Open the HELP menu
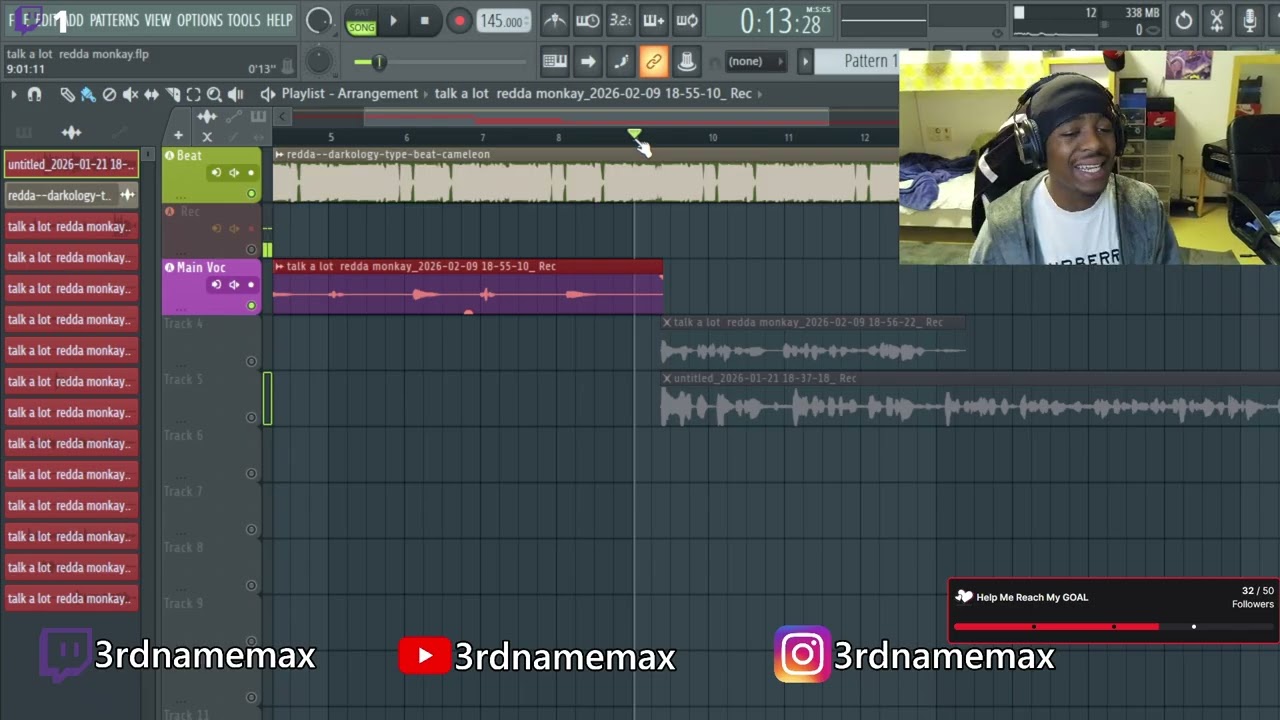The height and width of the screenshot is (720, 1280). [280, 20]
